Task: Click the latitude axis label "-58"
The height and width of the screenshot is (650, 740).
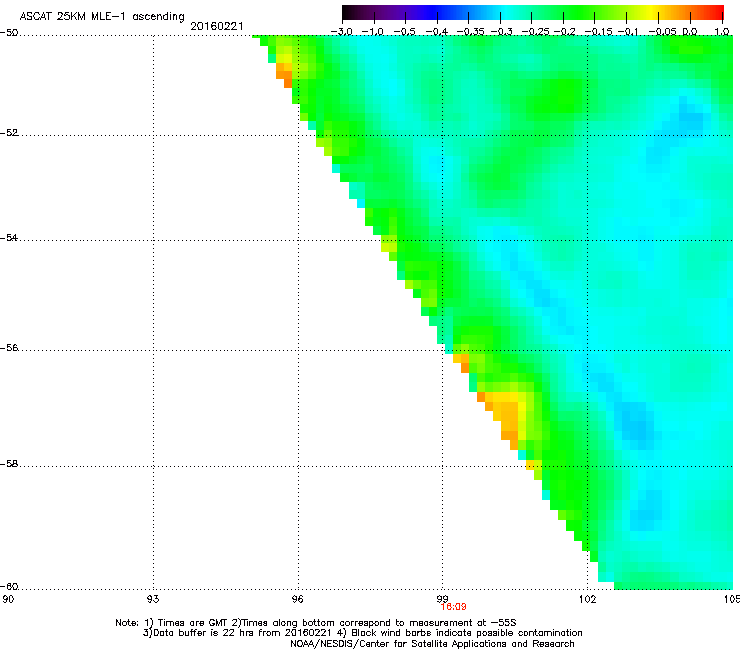Action: coord(9,464)
